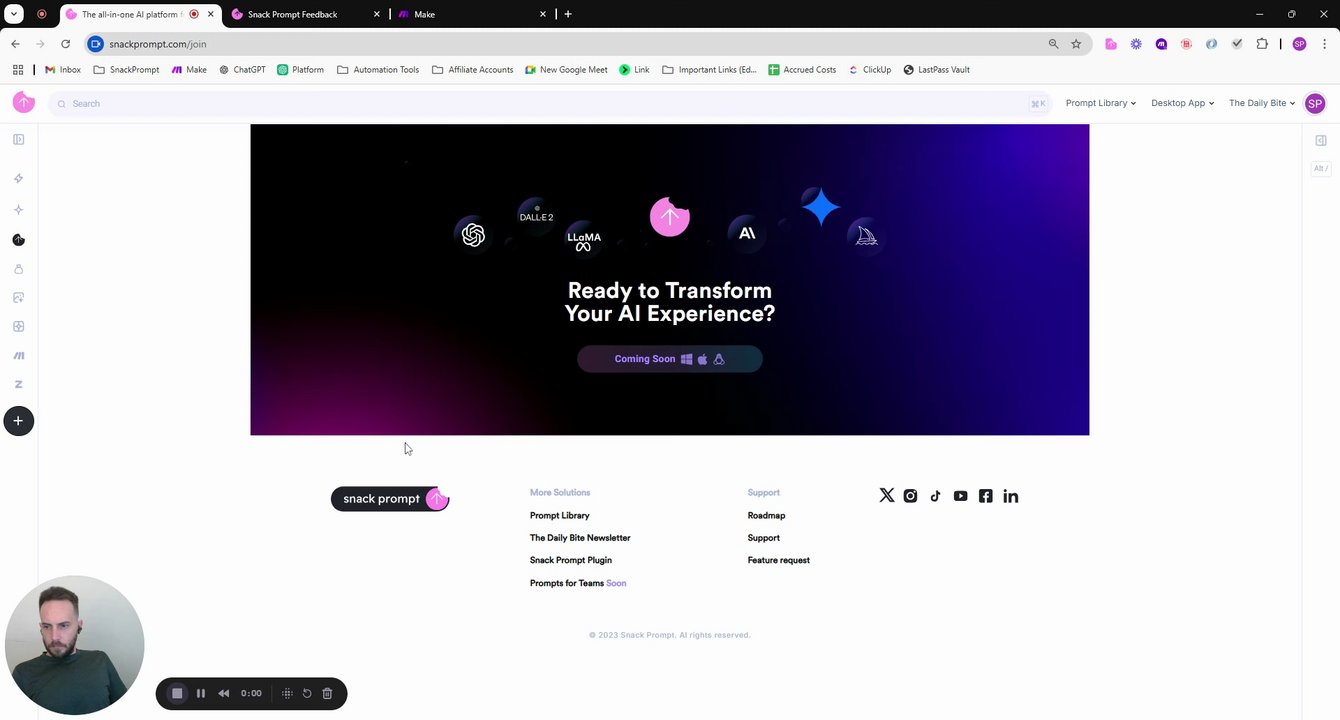Open the Instagram social icon

(910, 496)
